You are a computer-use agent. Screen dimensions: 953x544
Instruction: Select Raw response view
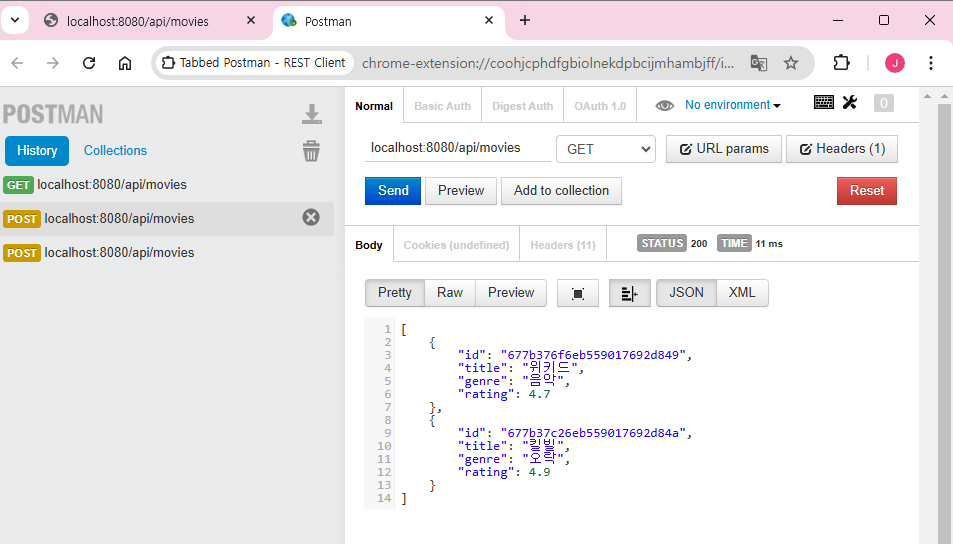(450, 293)
